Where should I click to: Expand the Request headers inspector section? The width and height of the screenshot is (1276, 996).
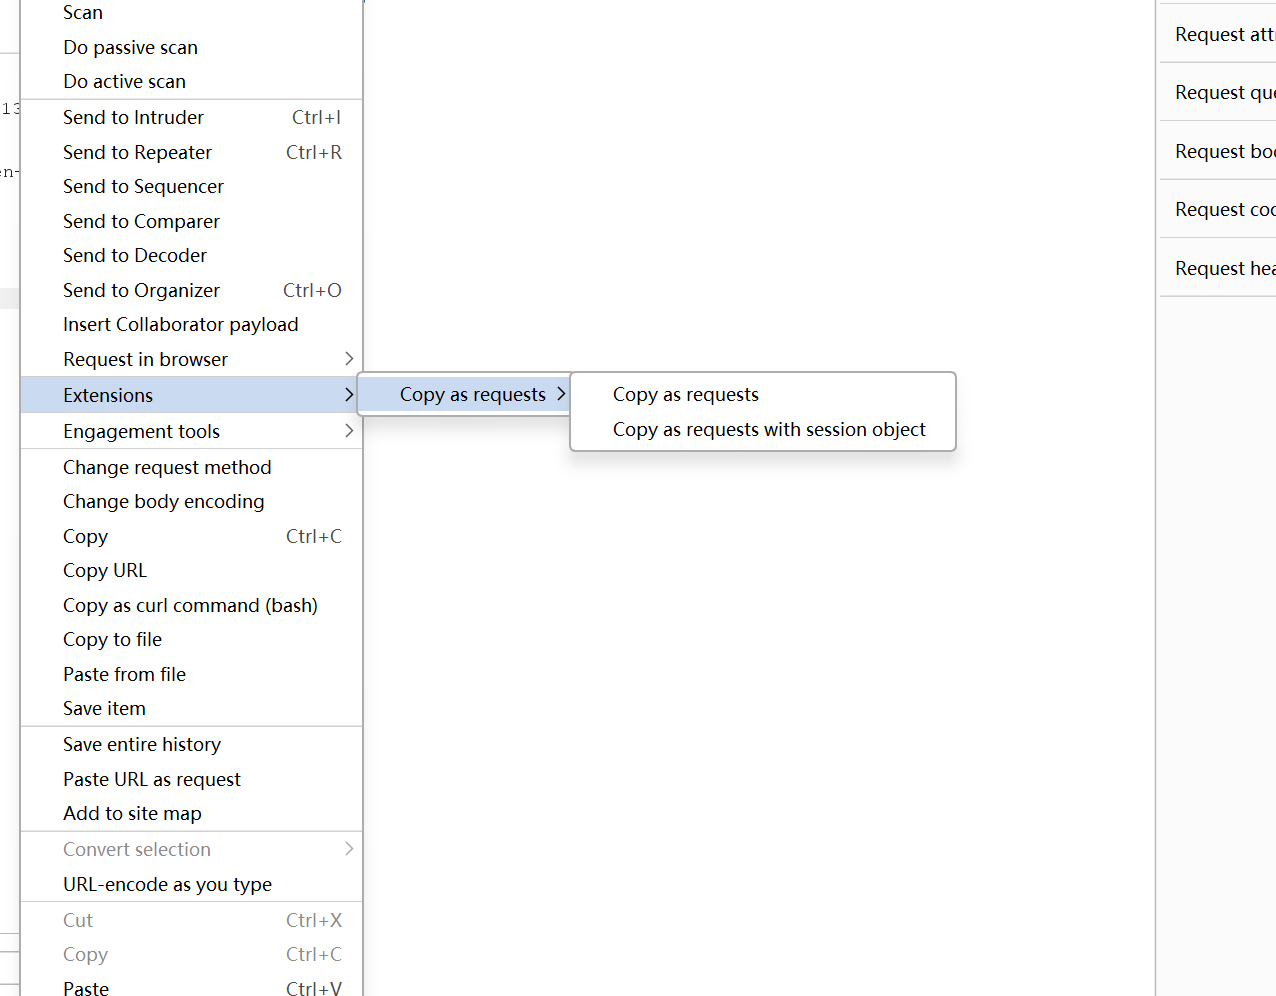point(1225,267)
